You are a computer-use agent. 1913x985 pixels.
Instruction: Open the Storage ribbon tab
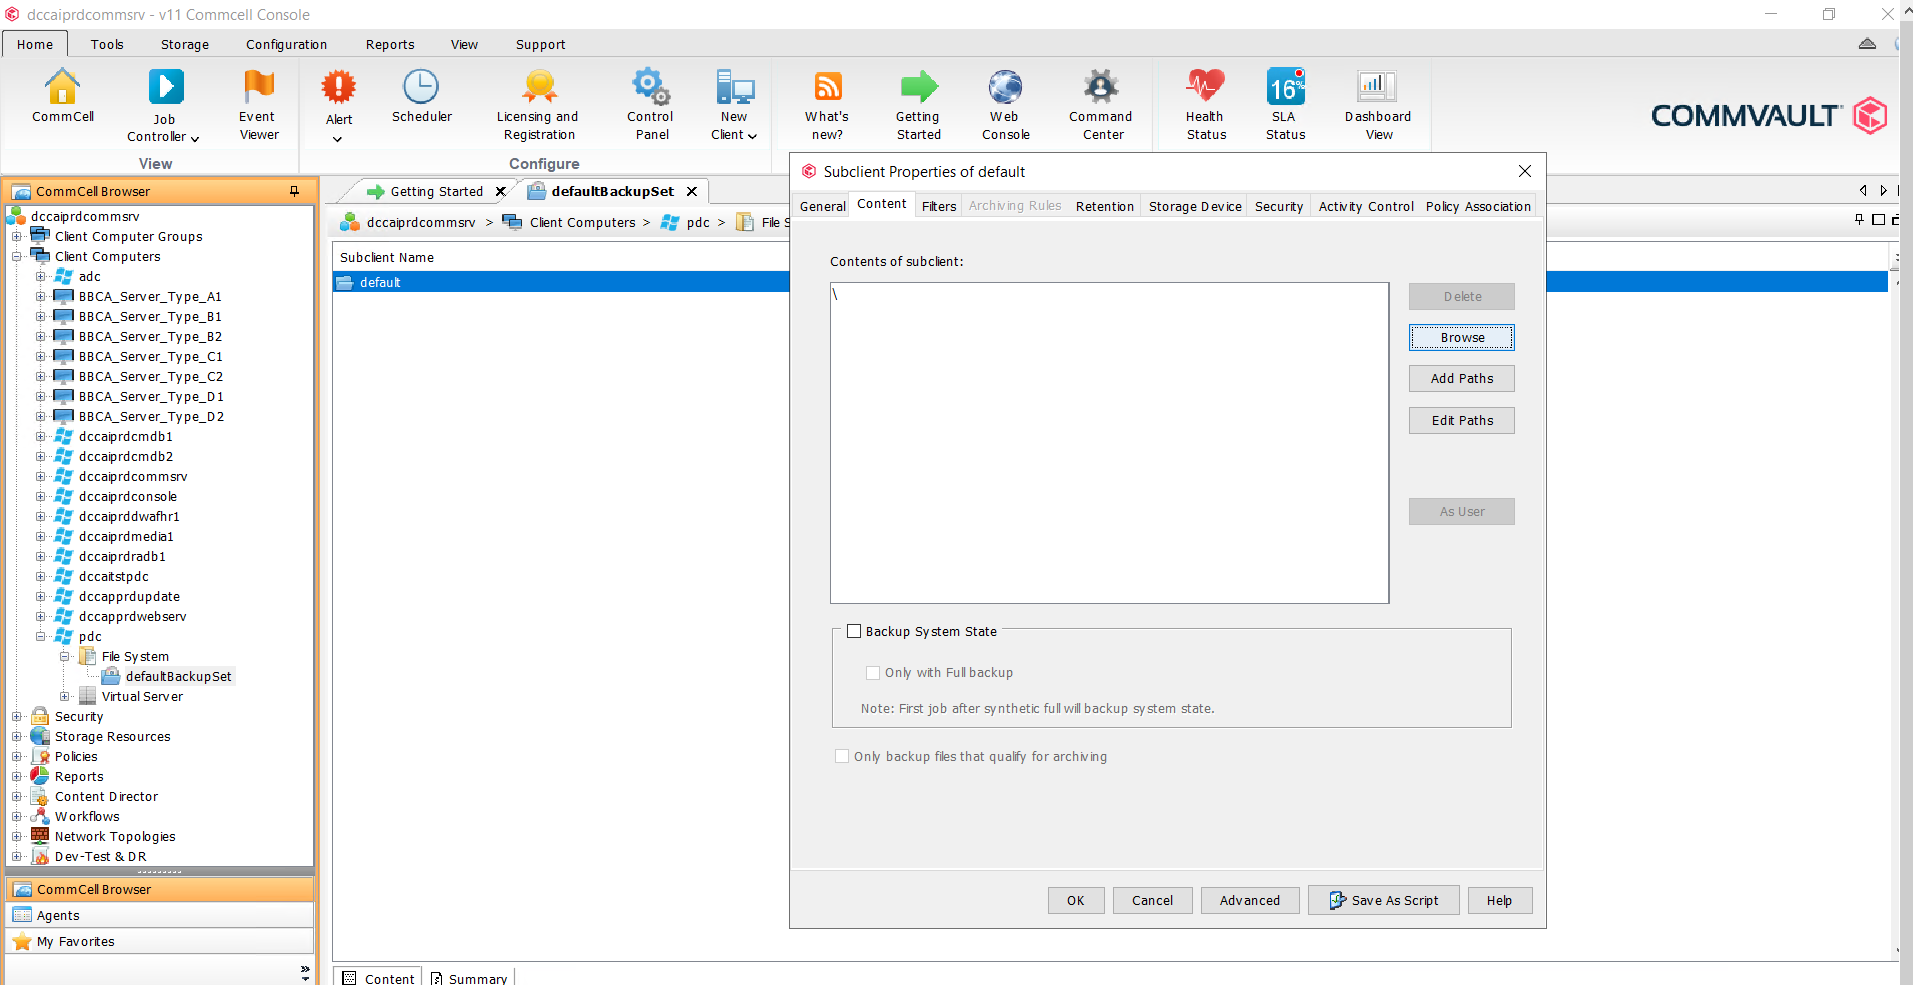[185, 44]
